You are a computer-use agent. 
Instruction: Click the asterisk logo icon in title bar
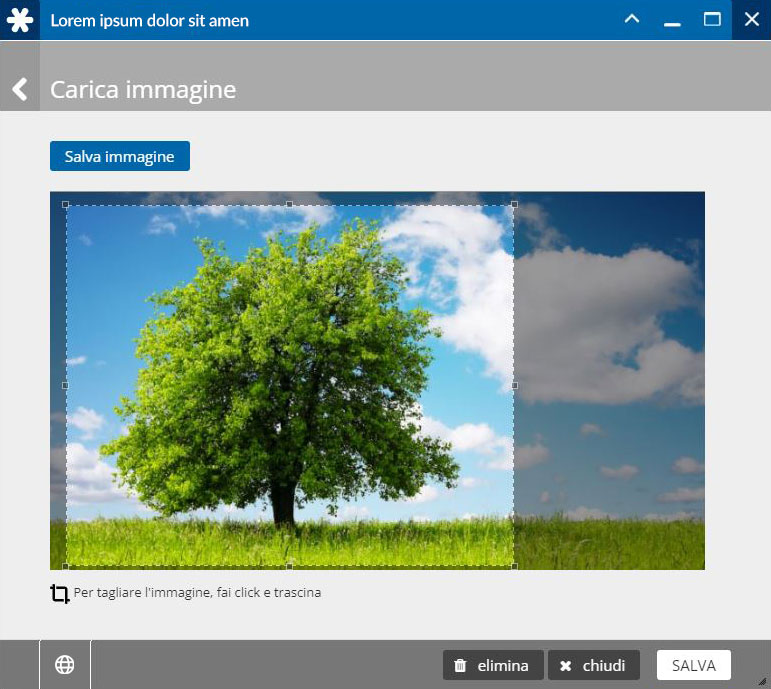point(20,20)
